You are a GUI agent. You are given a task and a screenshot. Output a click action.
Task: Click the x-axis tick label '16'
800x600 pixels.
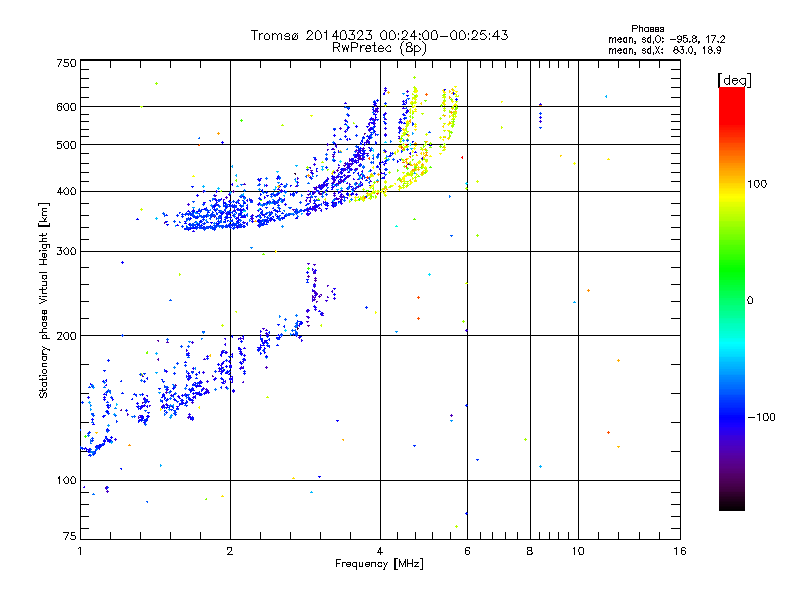680,551
